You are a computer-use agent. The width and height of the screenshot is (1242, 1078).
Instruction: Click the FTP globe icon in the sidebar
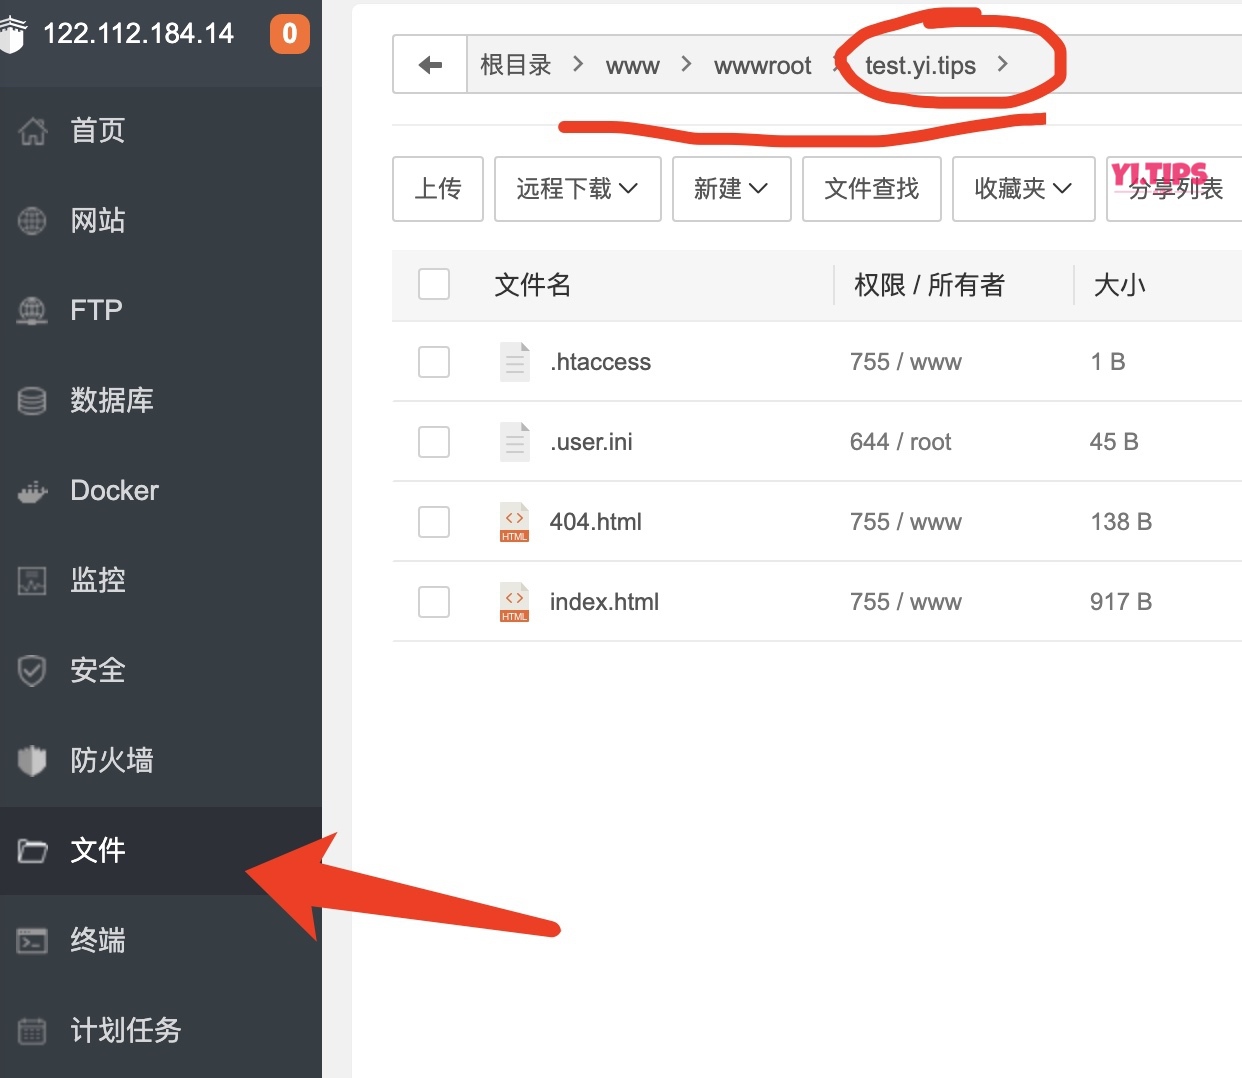click(x=32, y=310)
